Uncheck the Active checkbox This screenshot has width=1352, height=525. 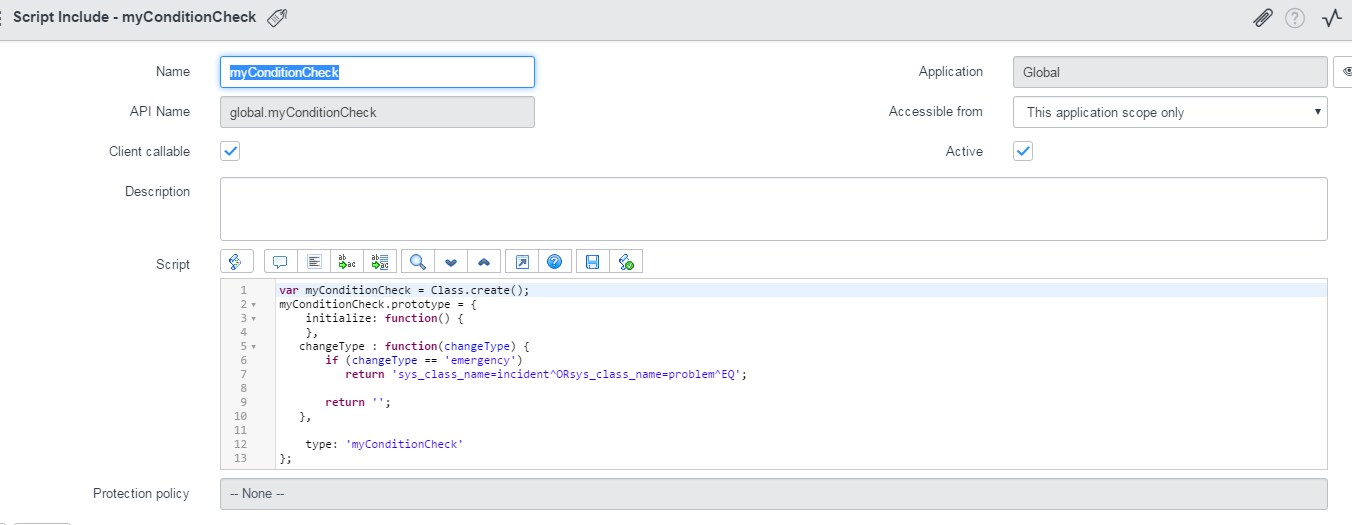tap(1023, 151)
